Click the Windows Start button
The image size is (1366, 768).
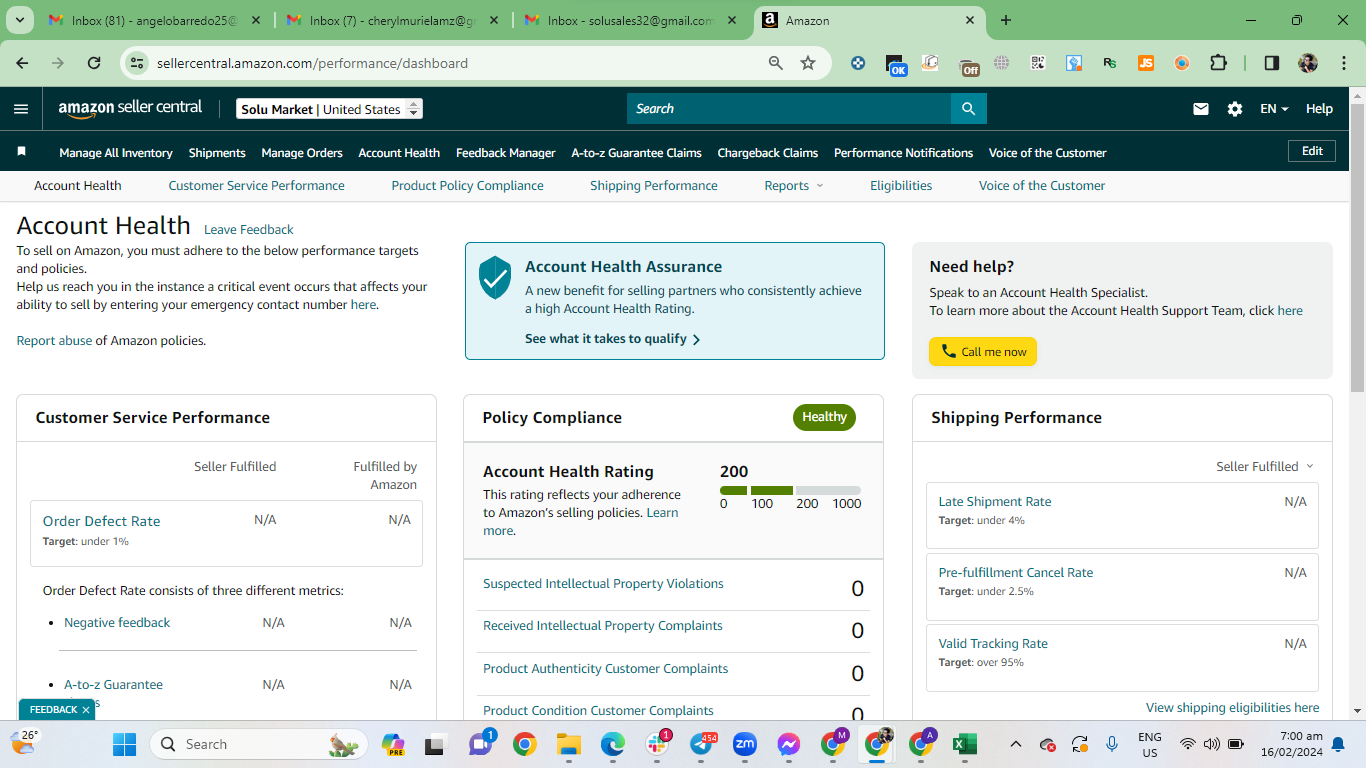124,744
